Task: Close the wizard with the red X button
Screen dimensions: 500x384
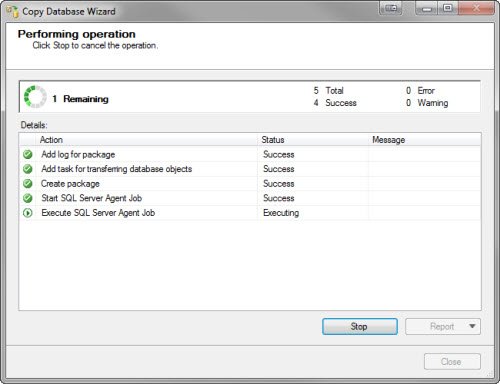Action: (x=476, y=9)
